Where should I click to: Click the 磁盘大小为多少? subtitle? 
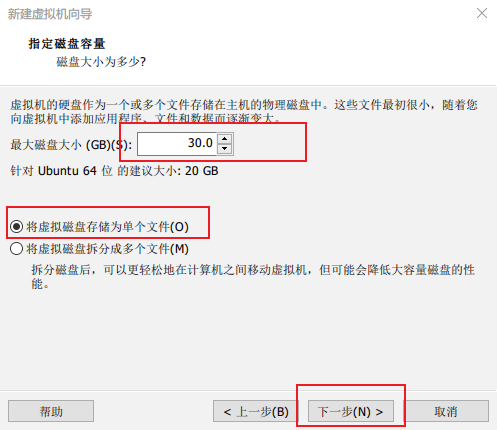click(x=101, y=62)
